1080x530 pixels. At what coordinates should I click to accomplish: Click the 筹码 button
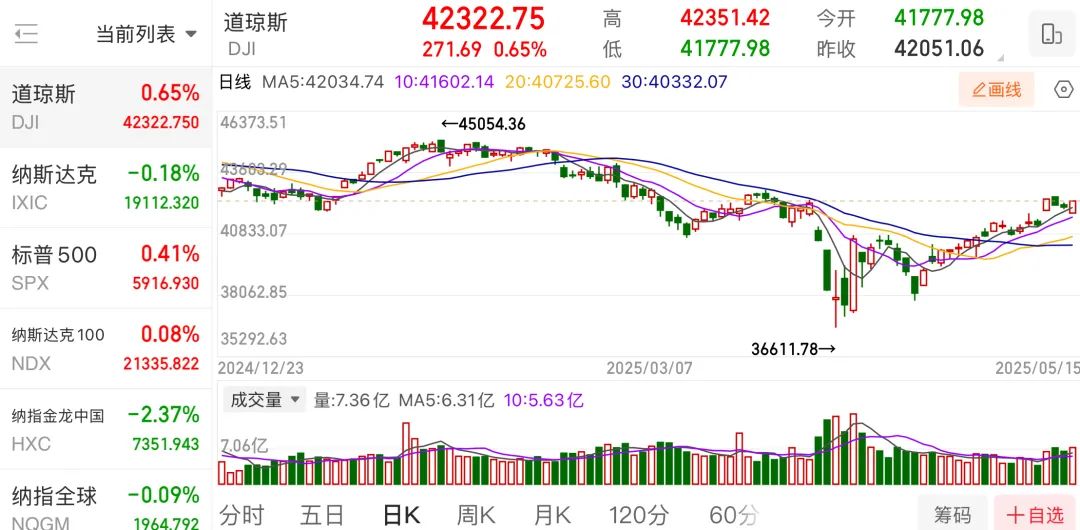[952, 514]
